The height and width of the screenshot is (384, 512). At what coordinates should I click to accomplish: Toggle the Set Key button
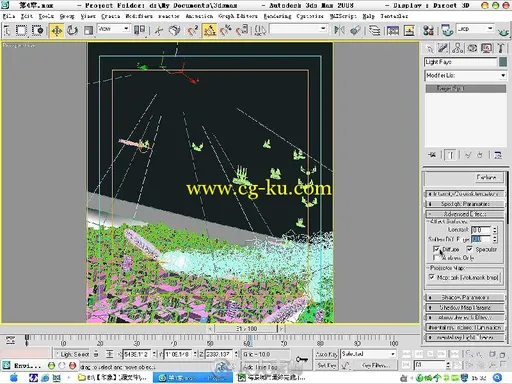(x=327, y=366)
